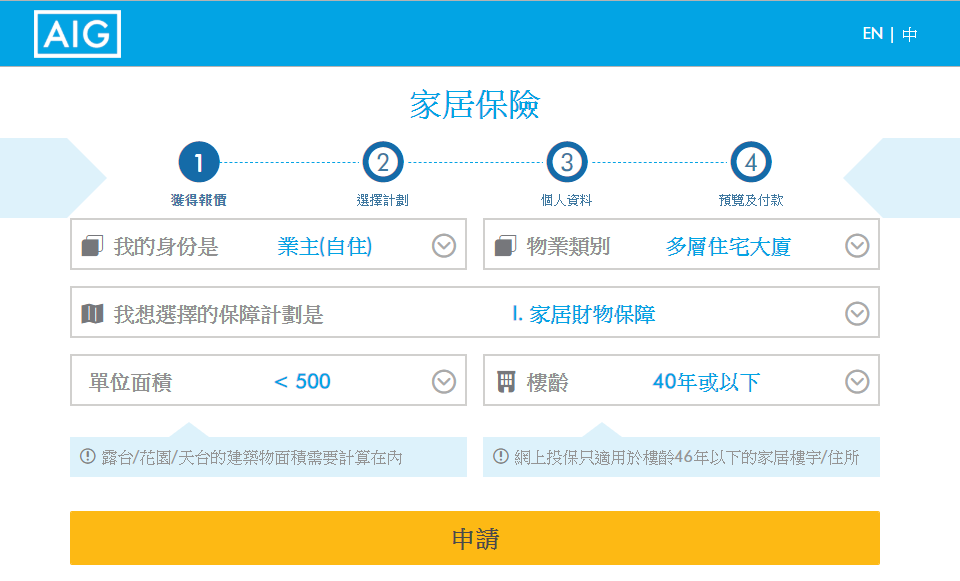Viewport: 960px width, 581px height.
Task: Click the map icon in the coverage plan row
Action: pos(91,312)
